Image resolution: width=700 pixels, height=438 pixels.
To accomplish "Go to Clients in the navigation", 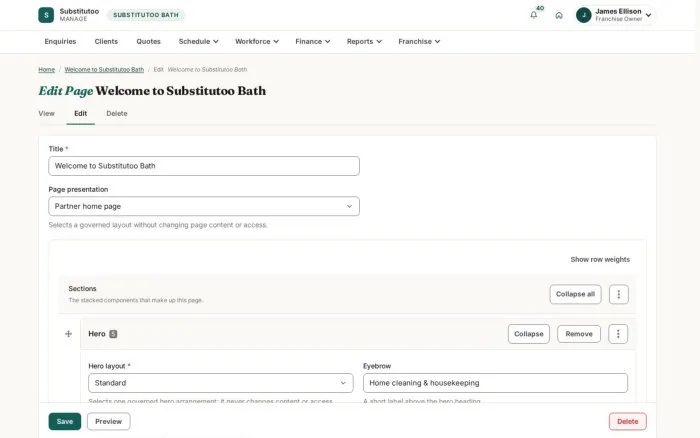I will (x=106, y=42).
